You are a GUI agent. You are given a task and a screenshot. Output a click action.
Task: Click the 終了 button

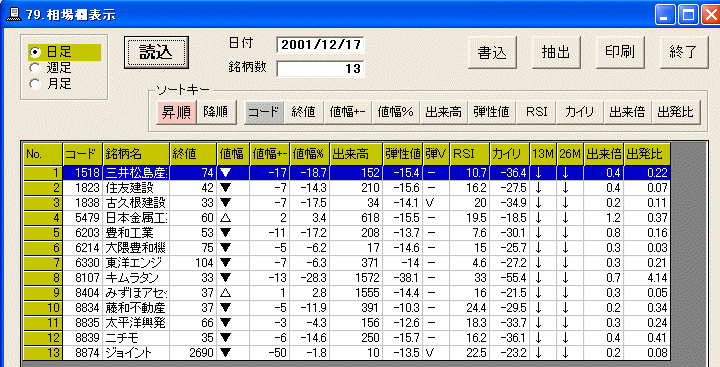point(684,52)
